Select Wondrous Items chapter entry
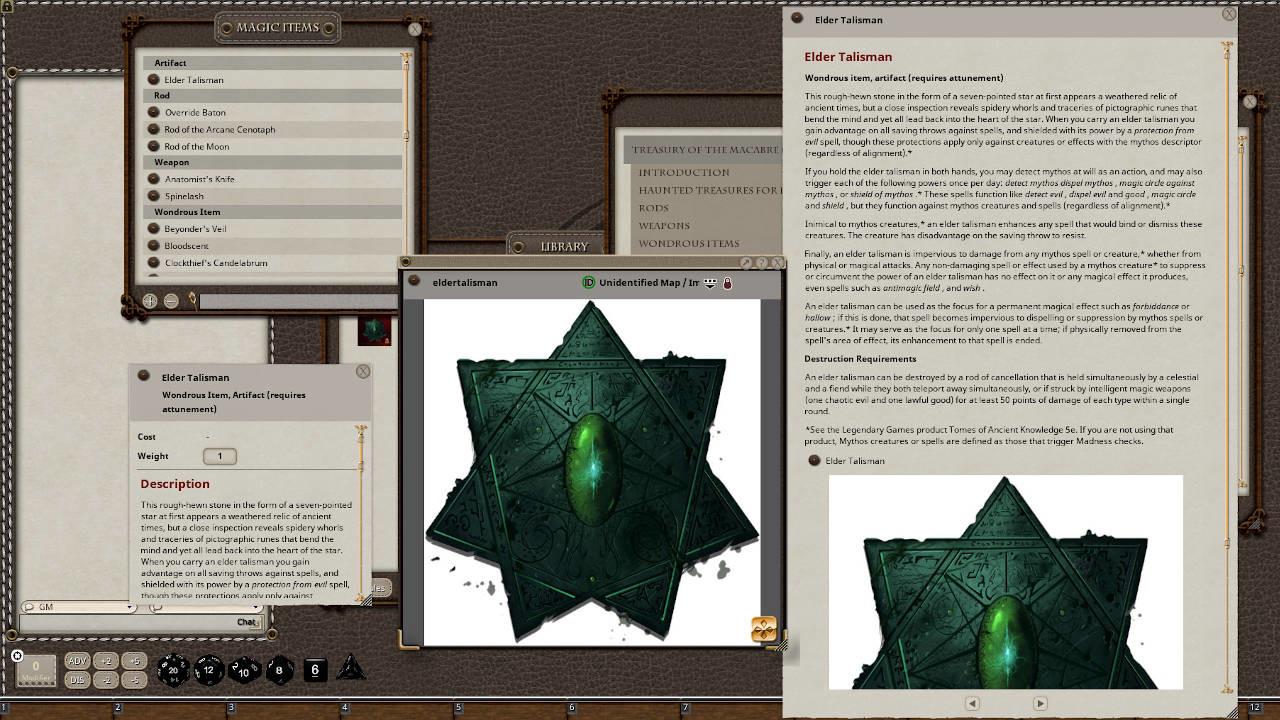 click(x=689, y=244)
